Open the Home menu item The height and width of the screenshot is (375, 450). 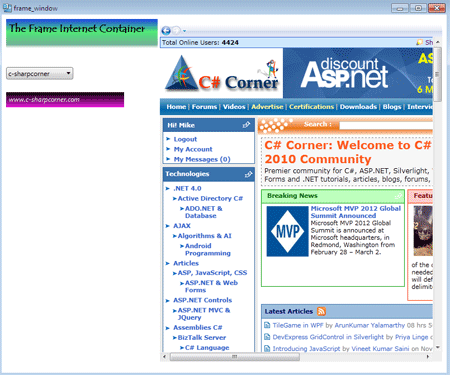click(x=176, y=107)
